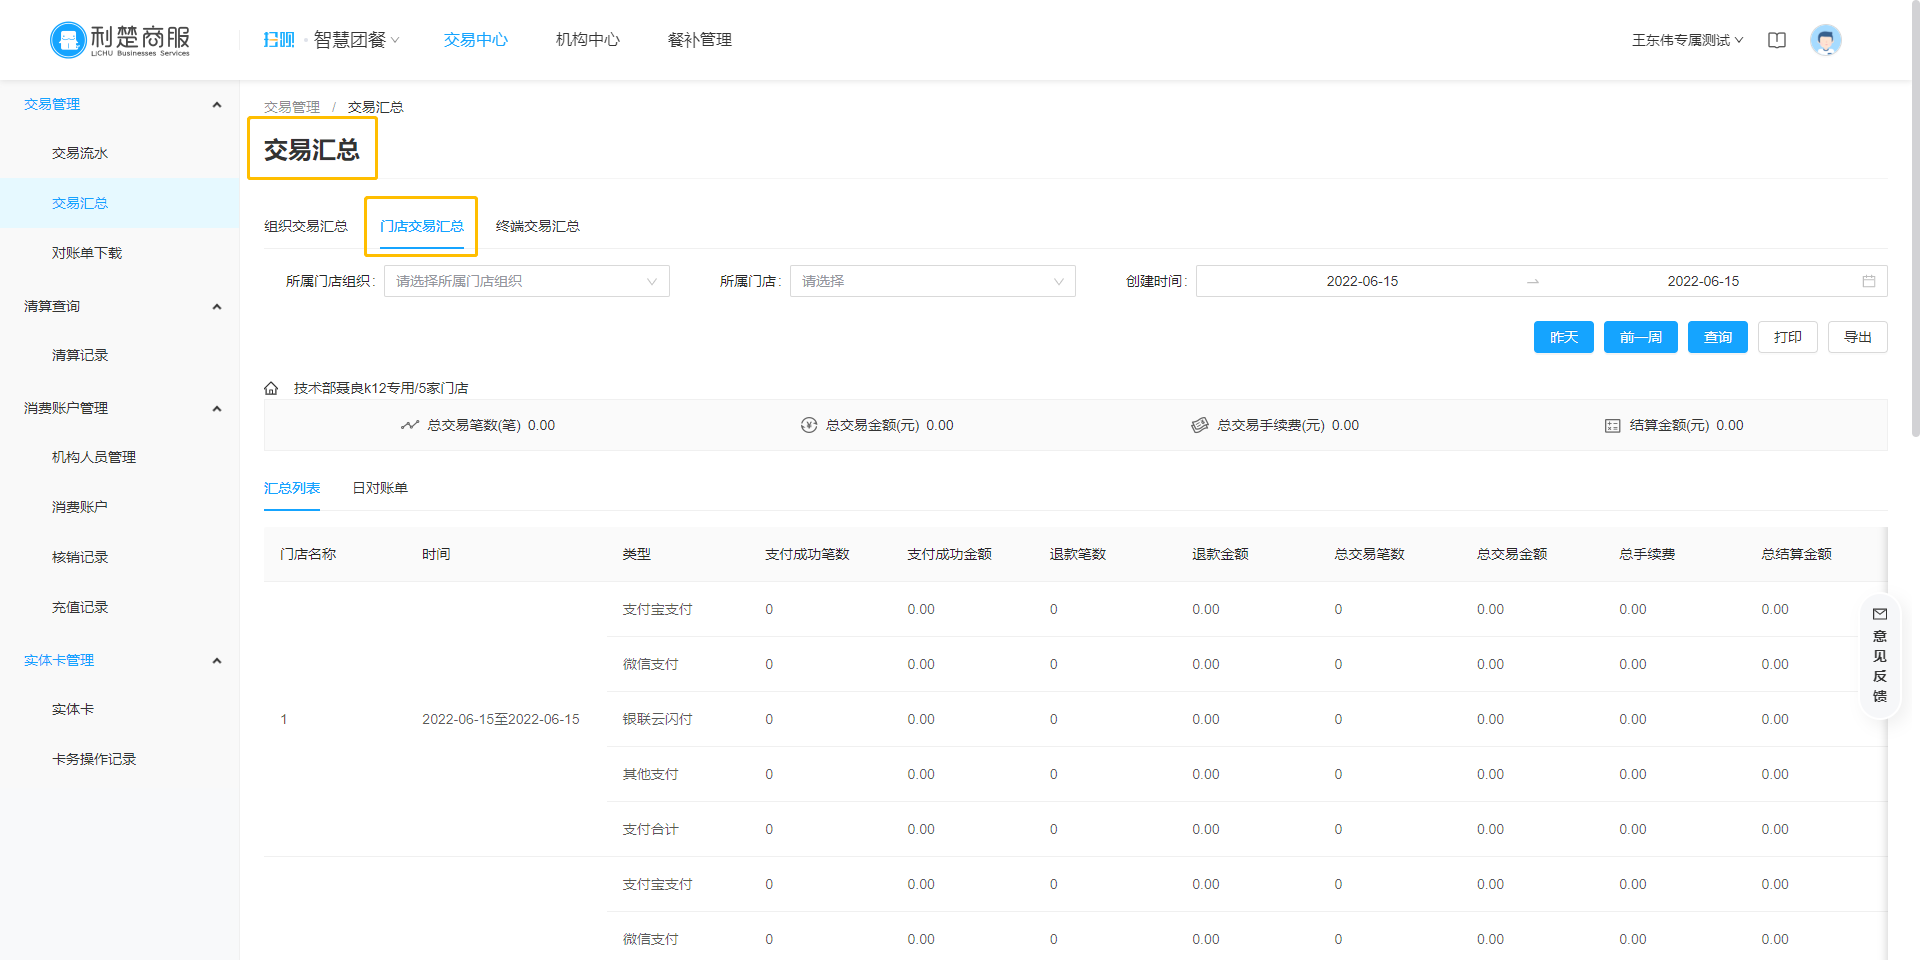Click the LiChu Business Services logo

point(120,40)
